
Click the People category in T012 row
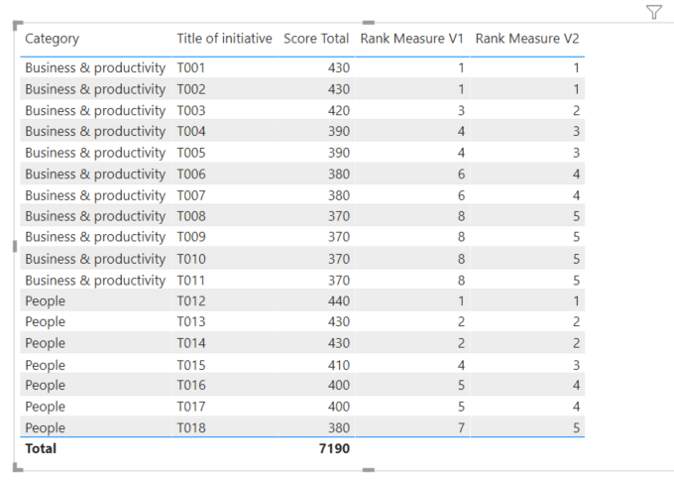coord(45,302)
